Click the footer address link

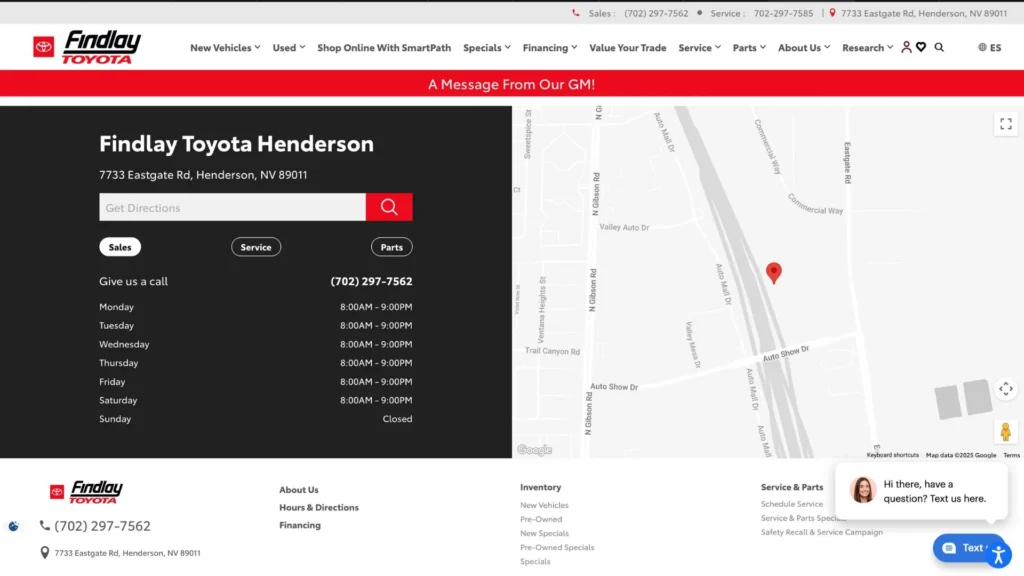[x=127, y=552]
